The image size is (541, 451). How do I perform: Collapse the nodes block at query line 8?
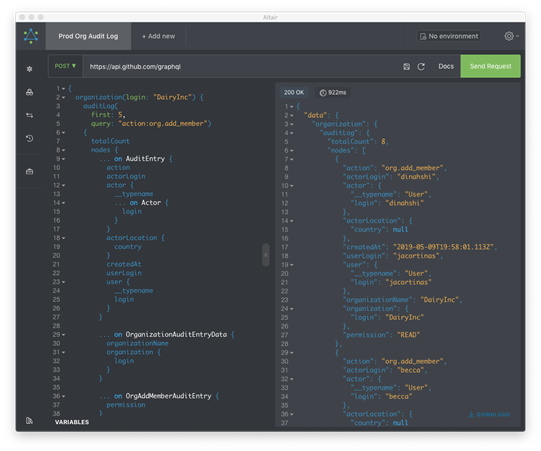click(63, 150)
